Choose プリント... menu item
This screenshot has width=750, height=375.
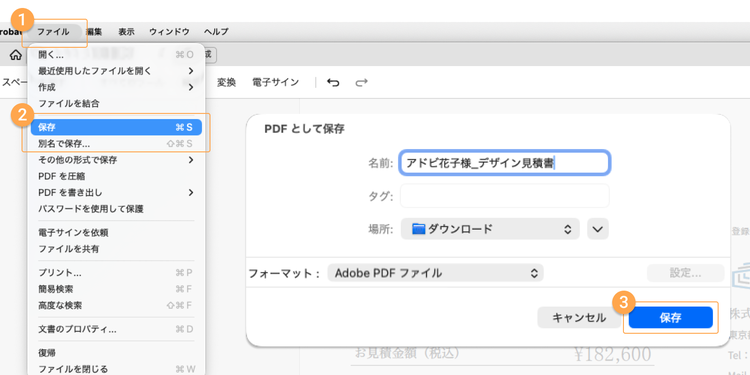point(116,273)
